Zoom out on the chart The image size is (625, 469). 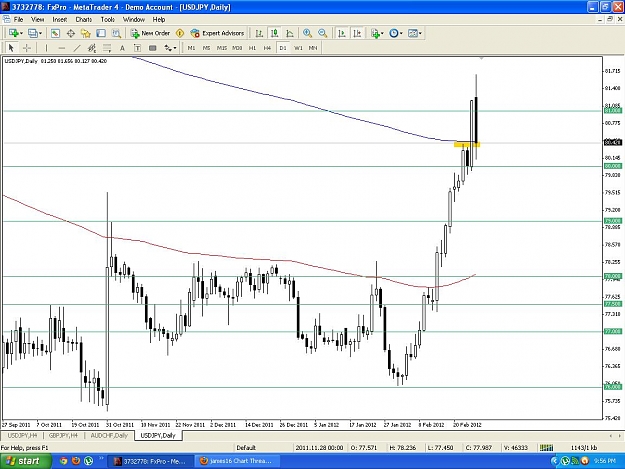pos(322,33)
